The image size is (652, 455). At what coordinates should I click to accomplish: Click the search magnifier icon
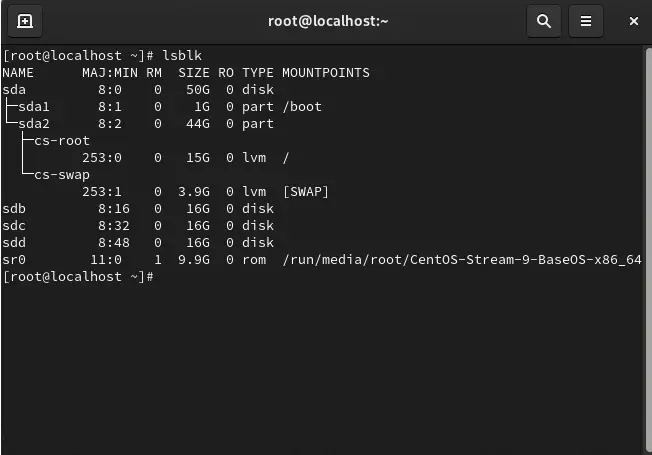click(x=543, y=20)
